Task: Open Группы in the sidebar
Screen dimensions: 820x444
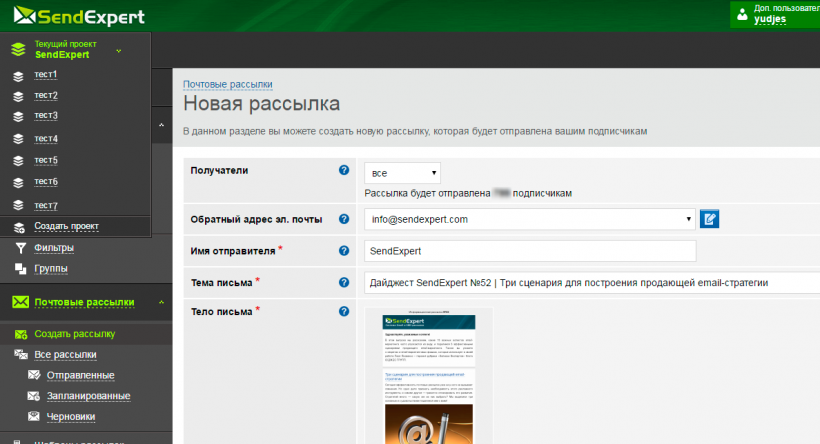Action: [x=51, y=268]
